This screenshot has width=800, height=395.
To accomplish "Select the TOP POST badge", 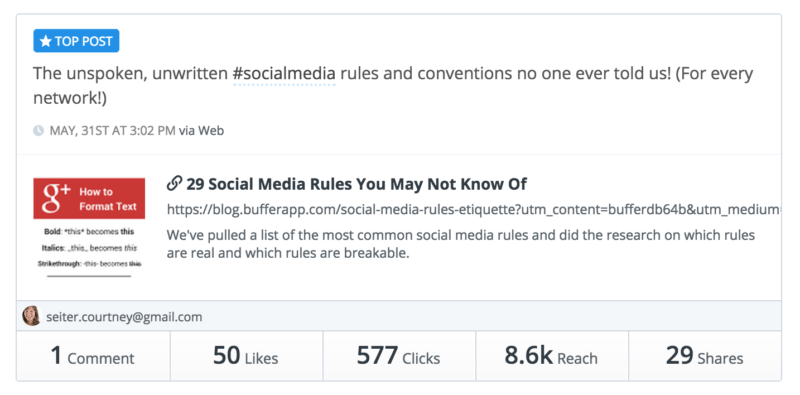I will pos(76,41).
